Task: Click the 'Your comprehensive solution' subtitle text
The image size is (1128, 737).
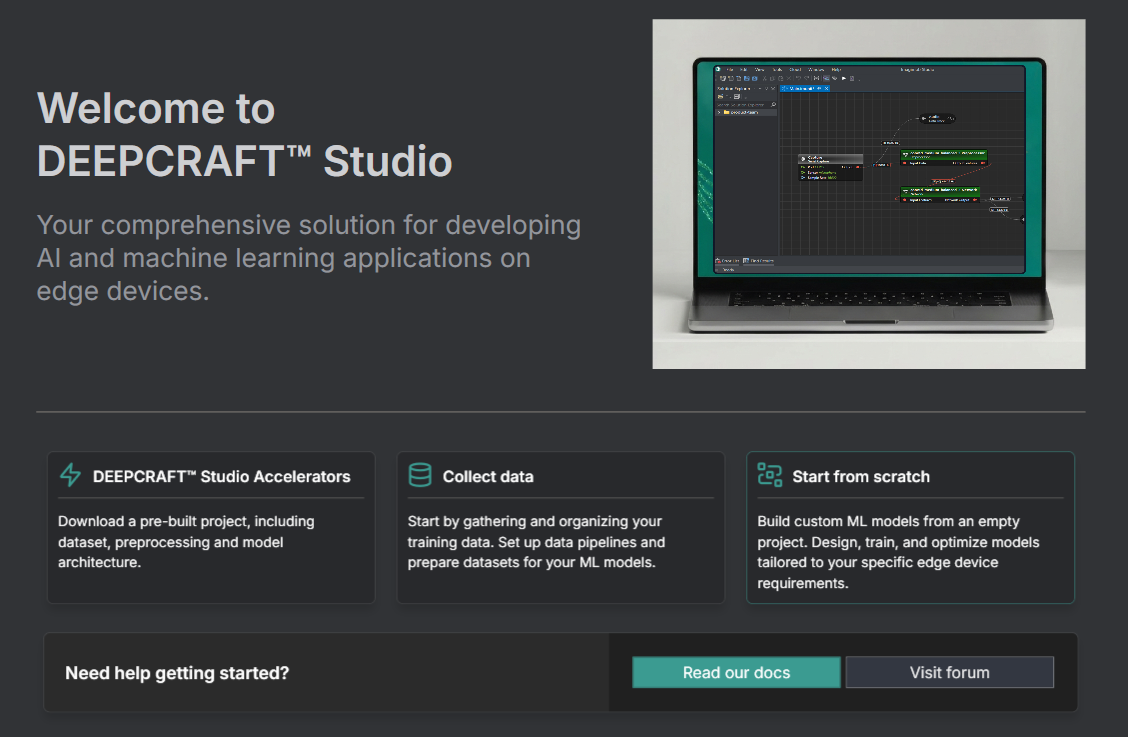Action: (308, 258)
